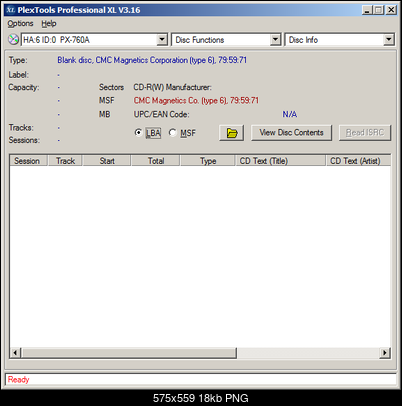Click the Total column header
This screenshot has height=406, width=402.
[156, 161]
